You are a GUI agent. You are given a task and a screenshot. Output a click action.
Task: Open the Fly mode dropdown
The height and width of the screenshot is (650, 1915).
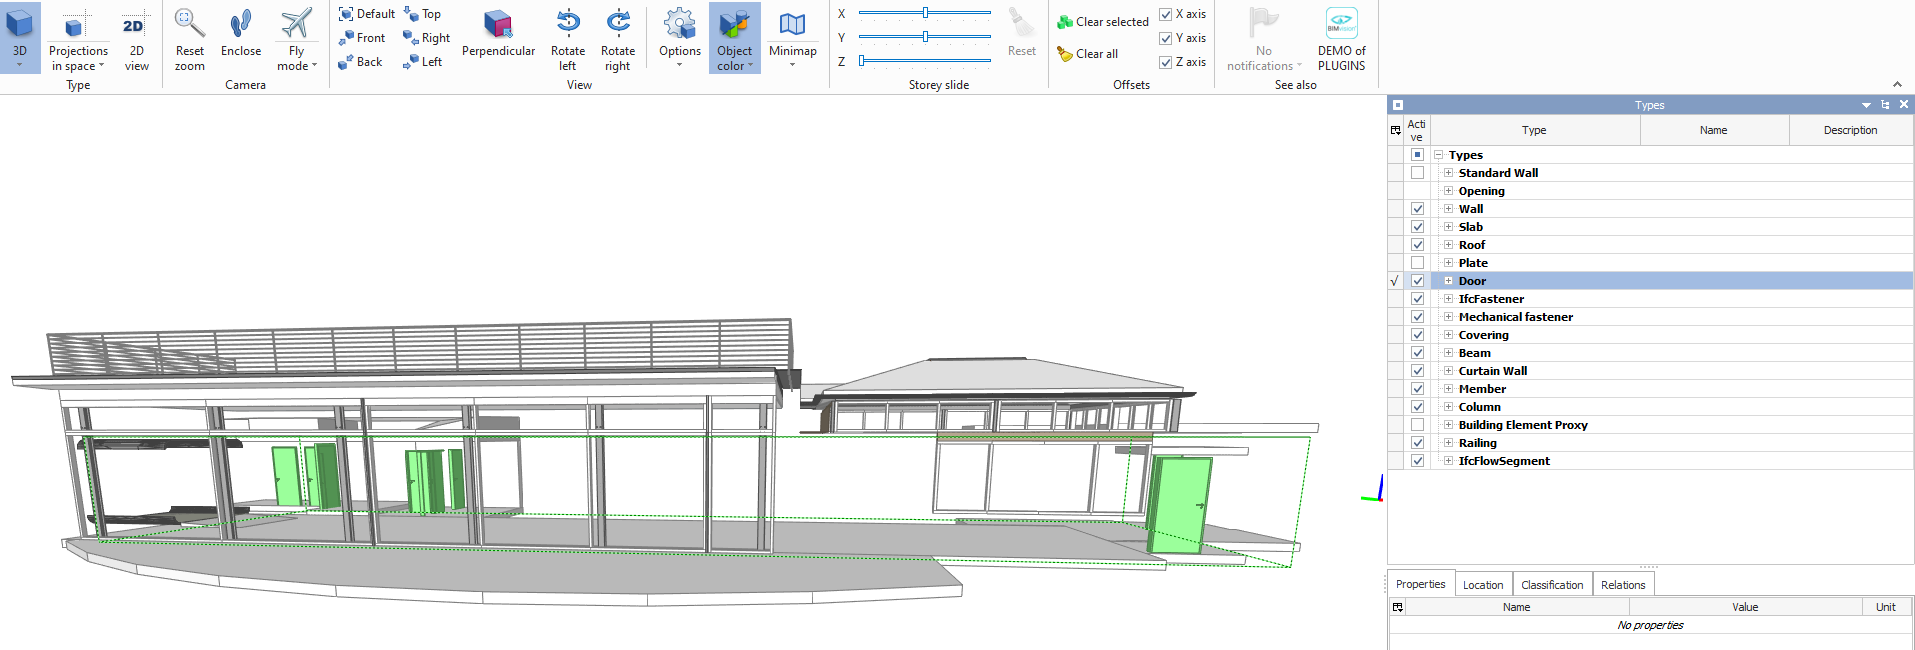(297, 58)
